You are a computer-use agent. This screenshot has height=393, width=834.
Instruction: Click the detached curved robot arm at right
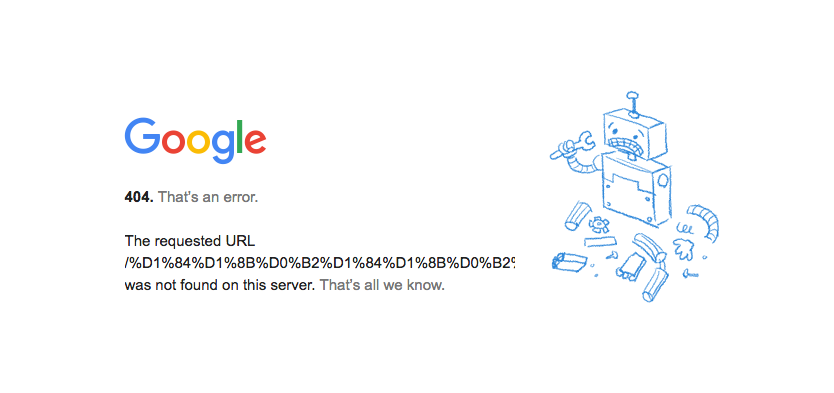pyautogui.click(x=703, y=221)
